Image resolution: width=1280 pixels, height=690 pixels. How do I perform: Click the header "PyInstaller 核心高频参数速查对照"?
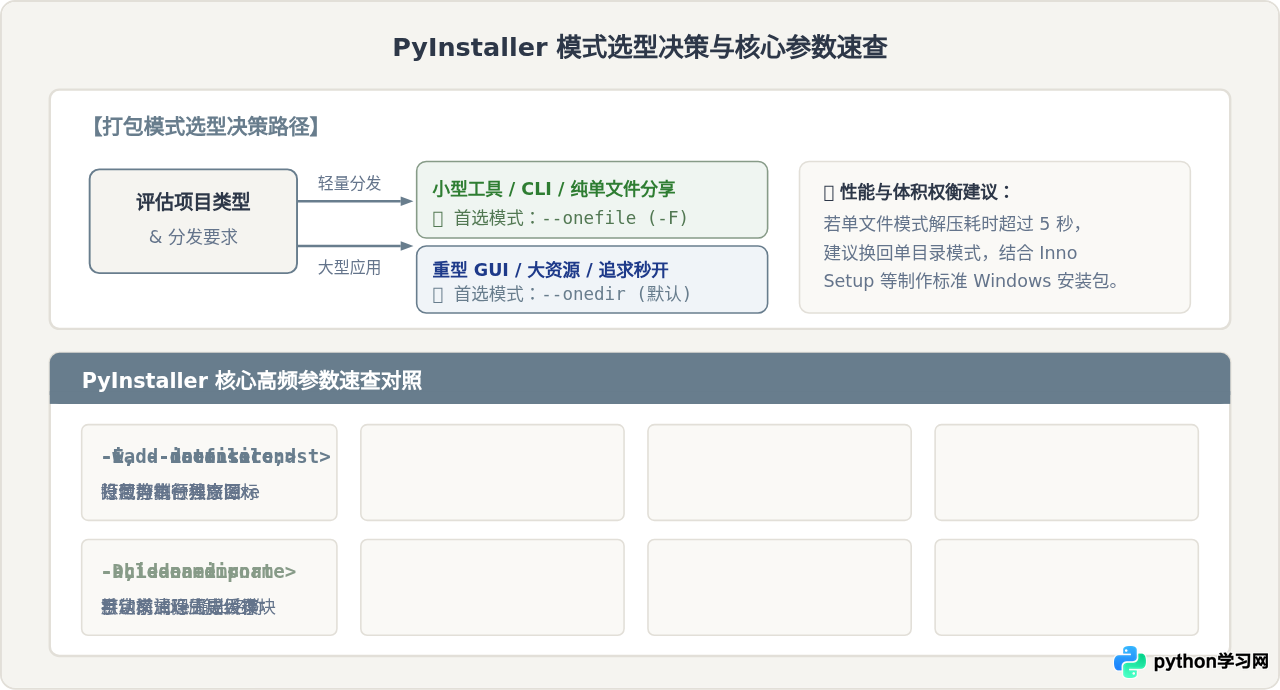[x=252, y=380]
